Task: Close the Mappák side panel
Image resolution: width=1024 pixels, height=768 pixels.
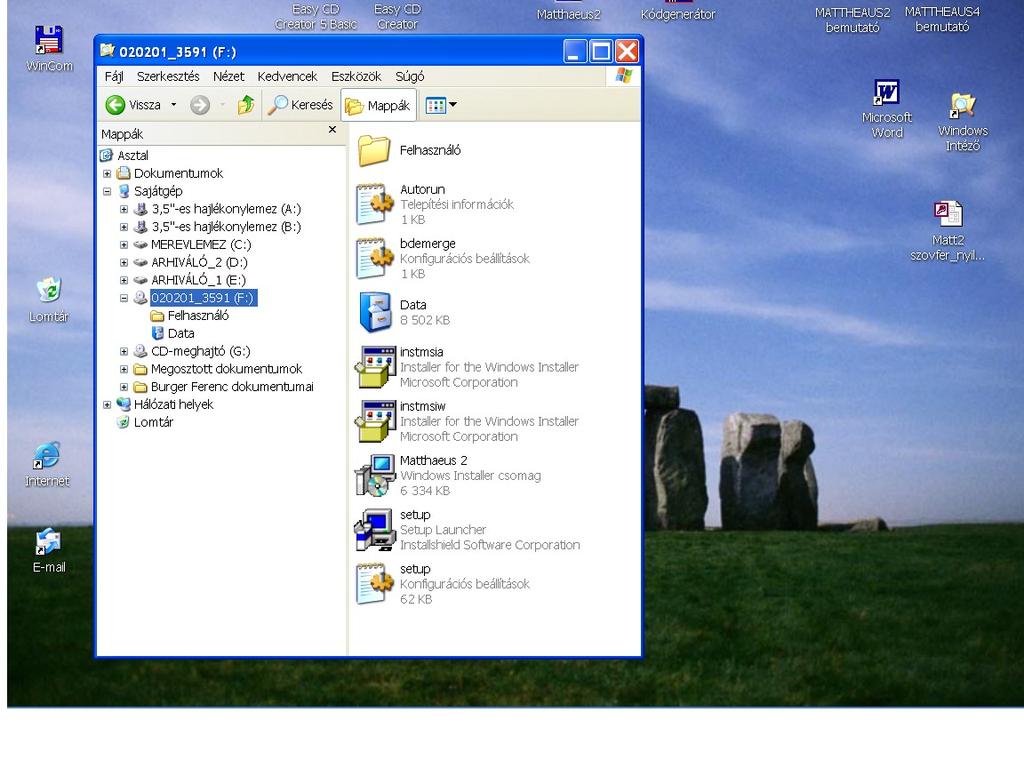Action: [x=332, y=129]
